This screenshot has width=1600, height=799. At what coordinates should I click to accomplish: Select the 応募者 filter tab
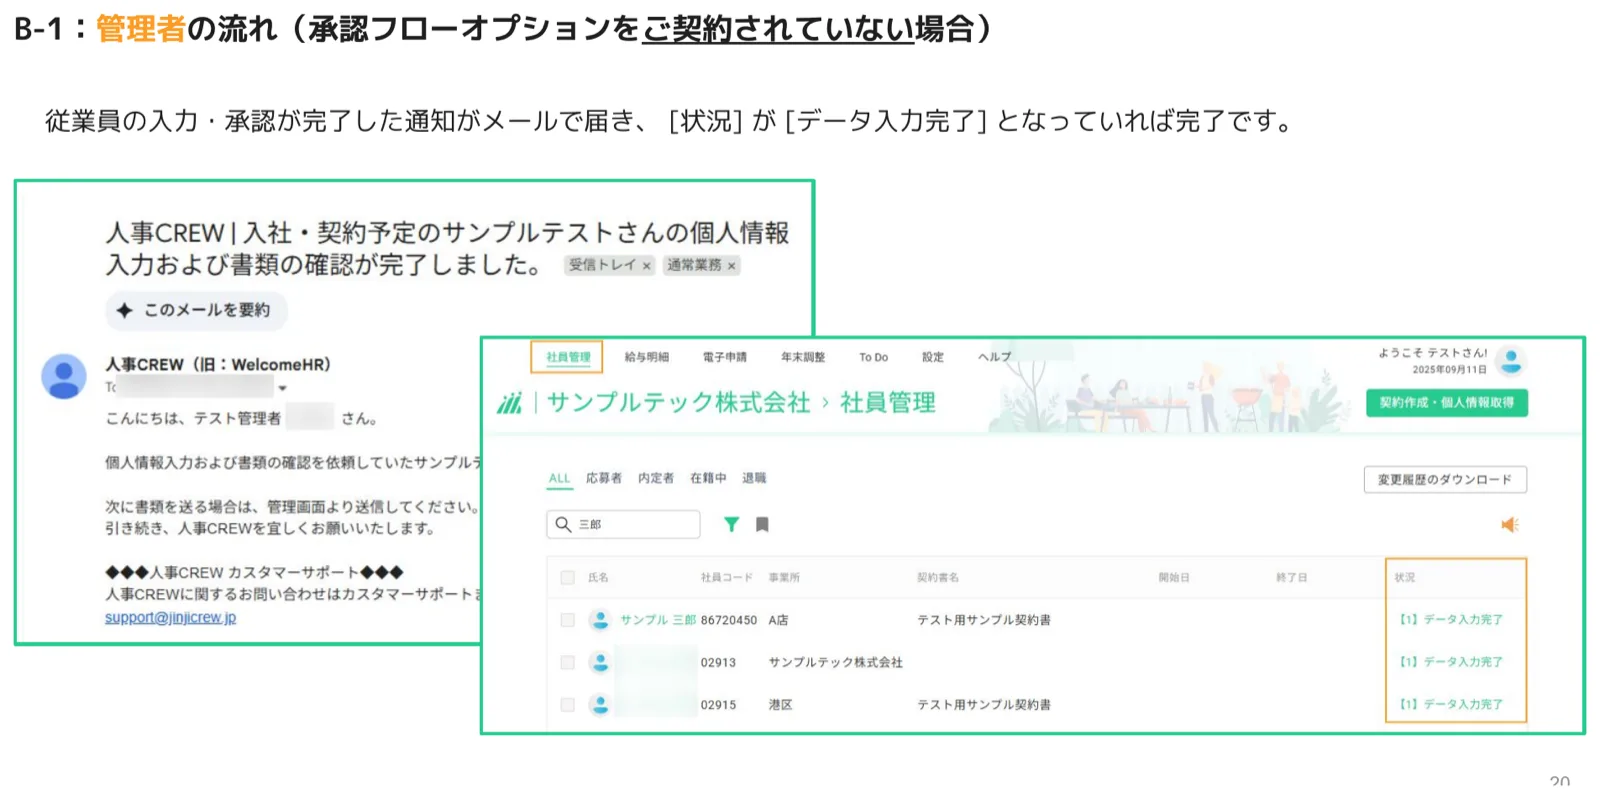click(x=603, y=478)
